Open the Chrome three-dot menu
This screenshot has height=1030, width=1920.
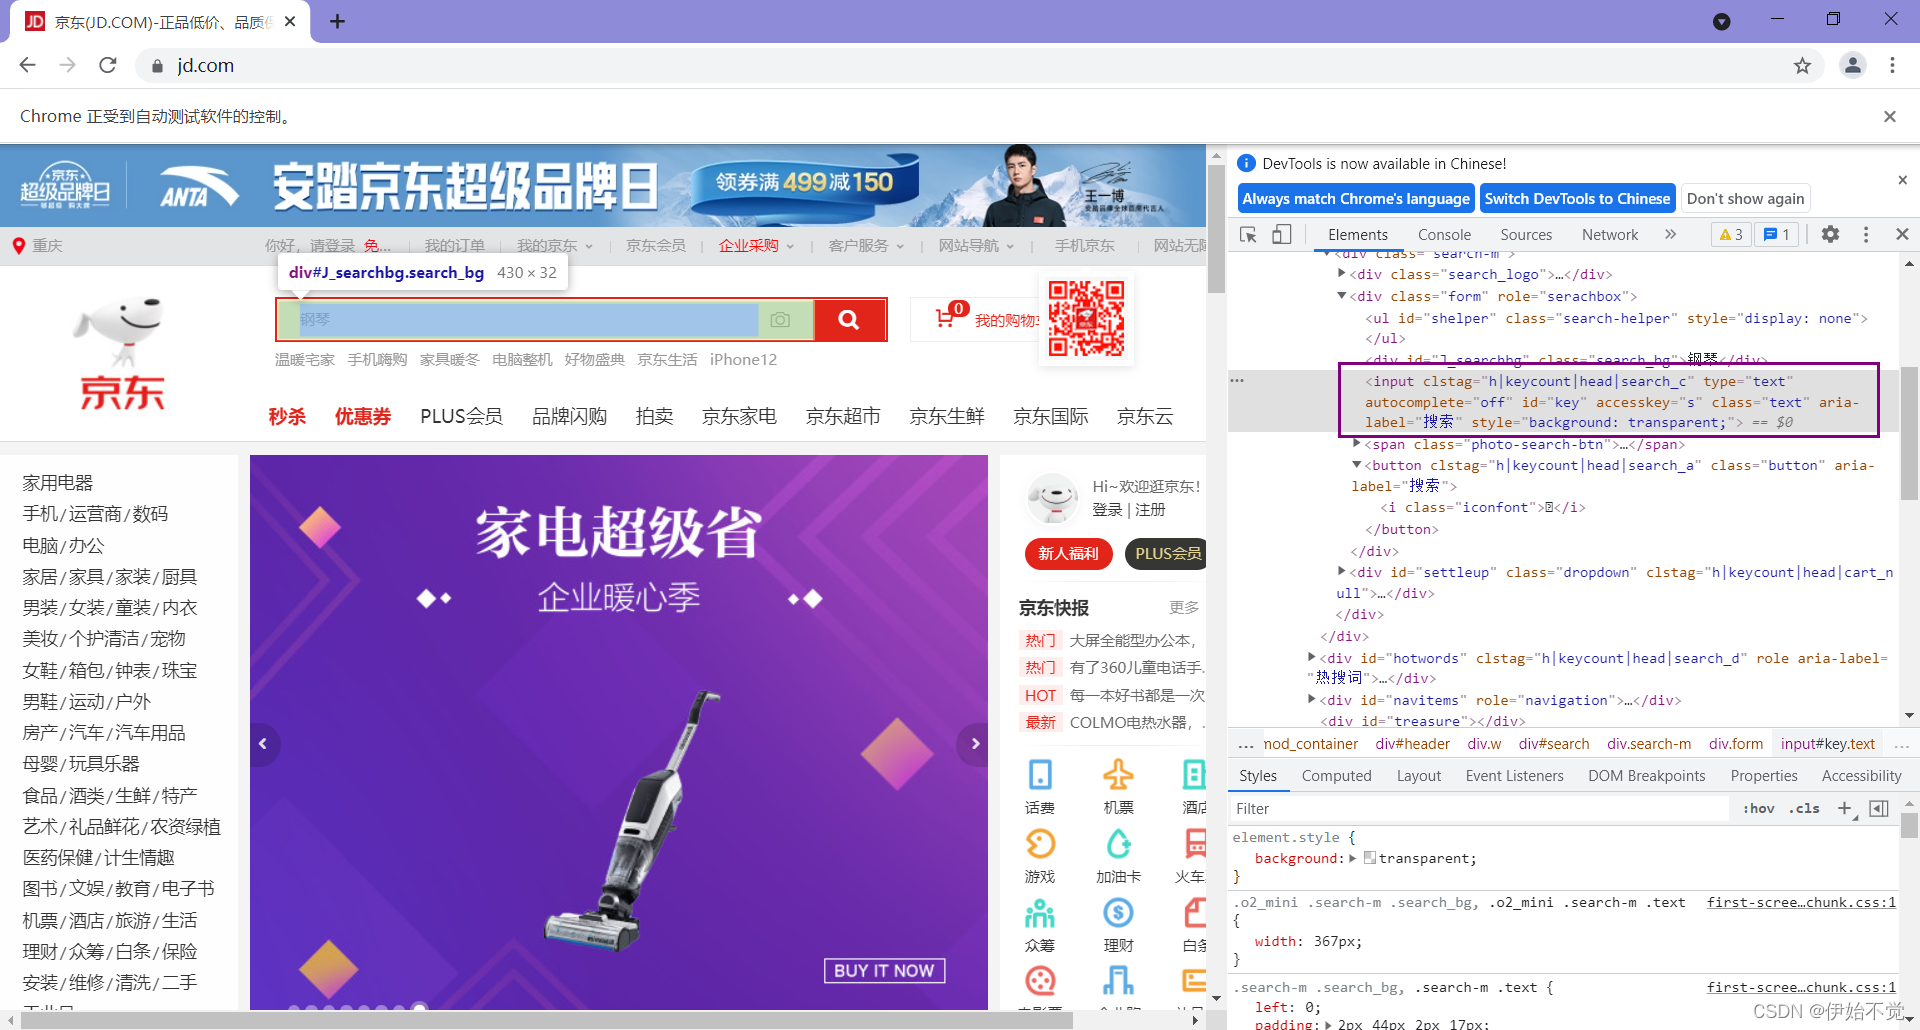[1892, 66]
